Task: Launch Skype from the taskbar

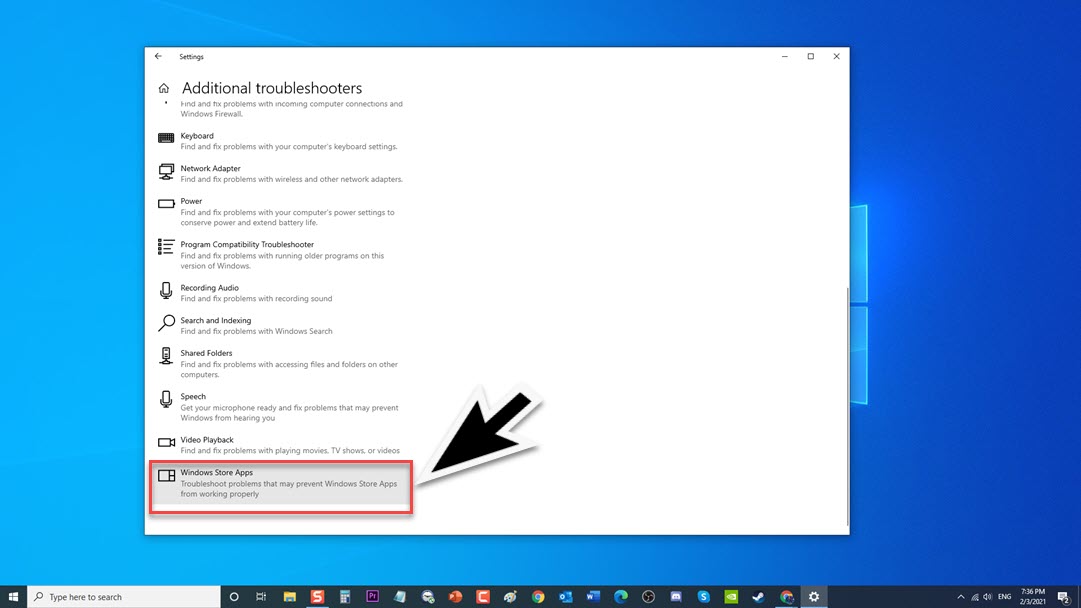Action: (x=703, y=596)
